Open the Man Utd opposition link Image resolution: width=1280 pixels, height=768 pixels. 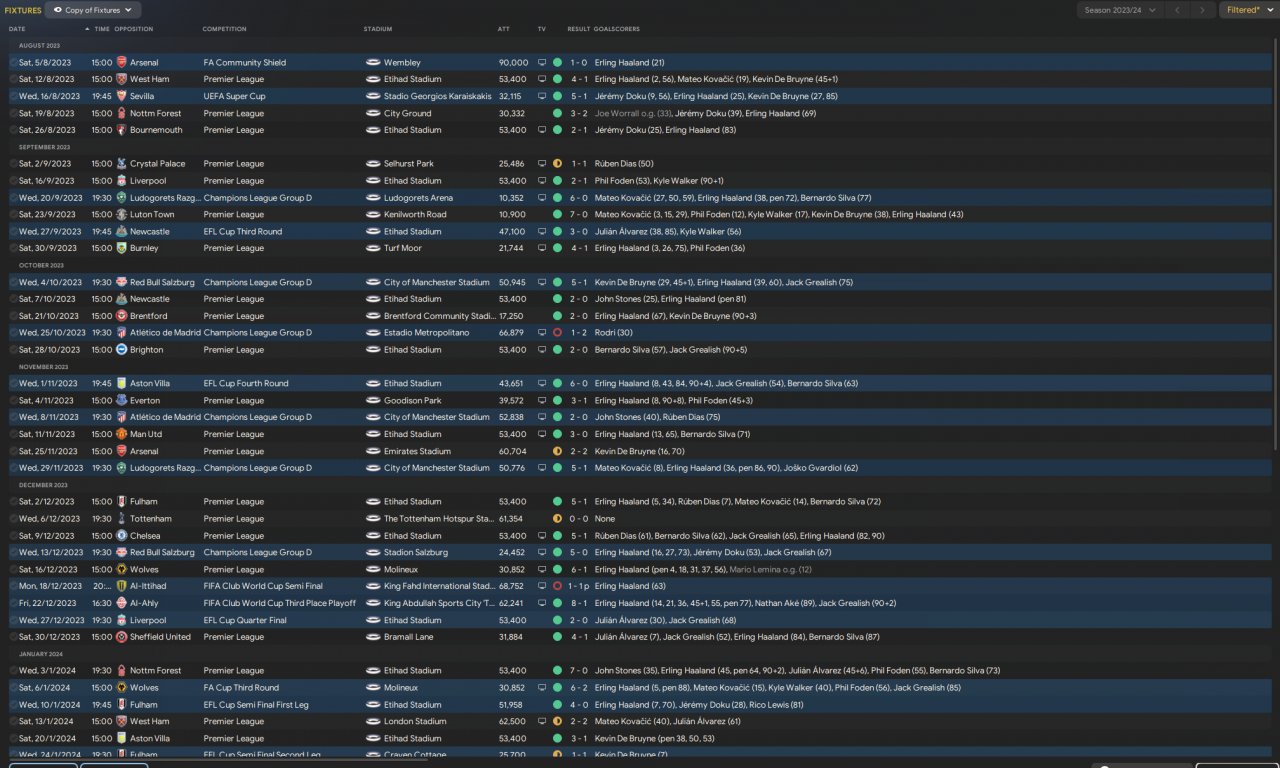146,434
